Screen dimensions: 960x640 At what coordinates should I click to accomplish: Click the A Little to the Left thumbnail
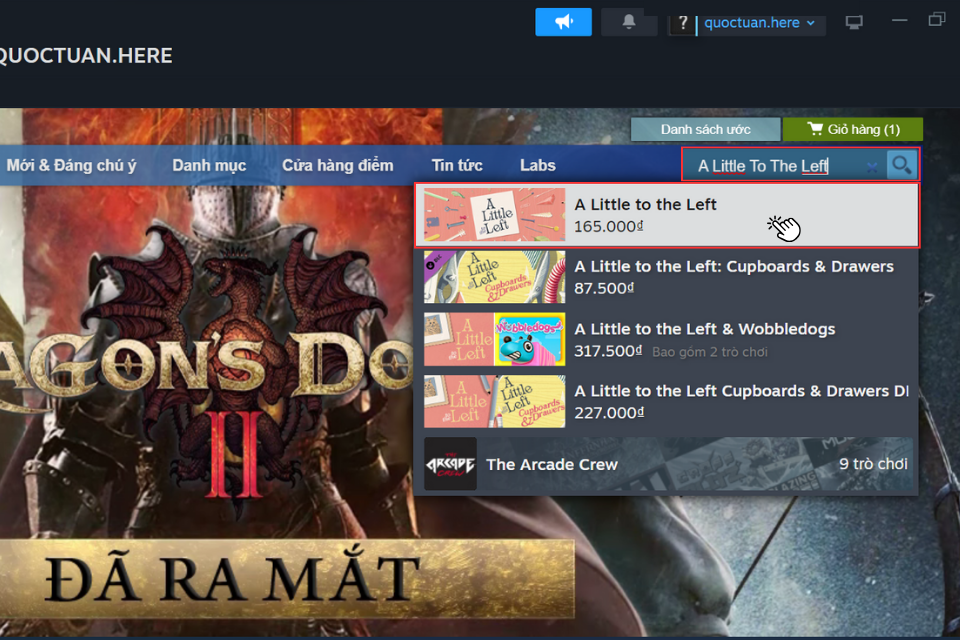point(495,215)
